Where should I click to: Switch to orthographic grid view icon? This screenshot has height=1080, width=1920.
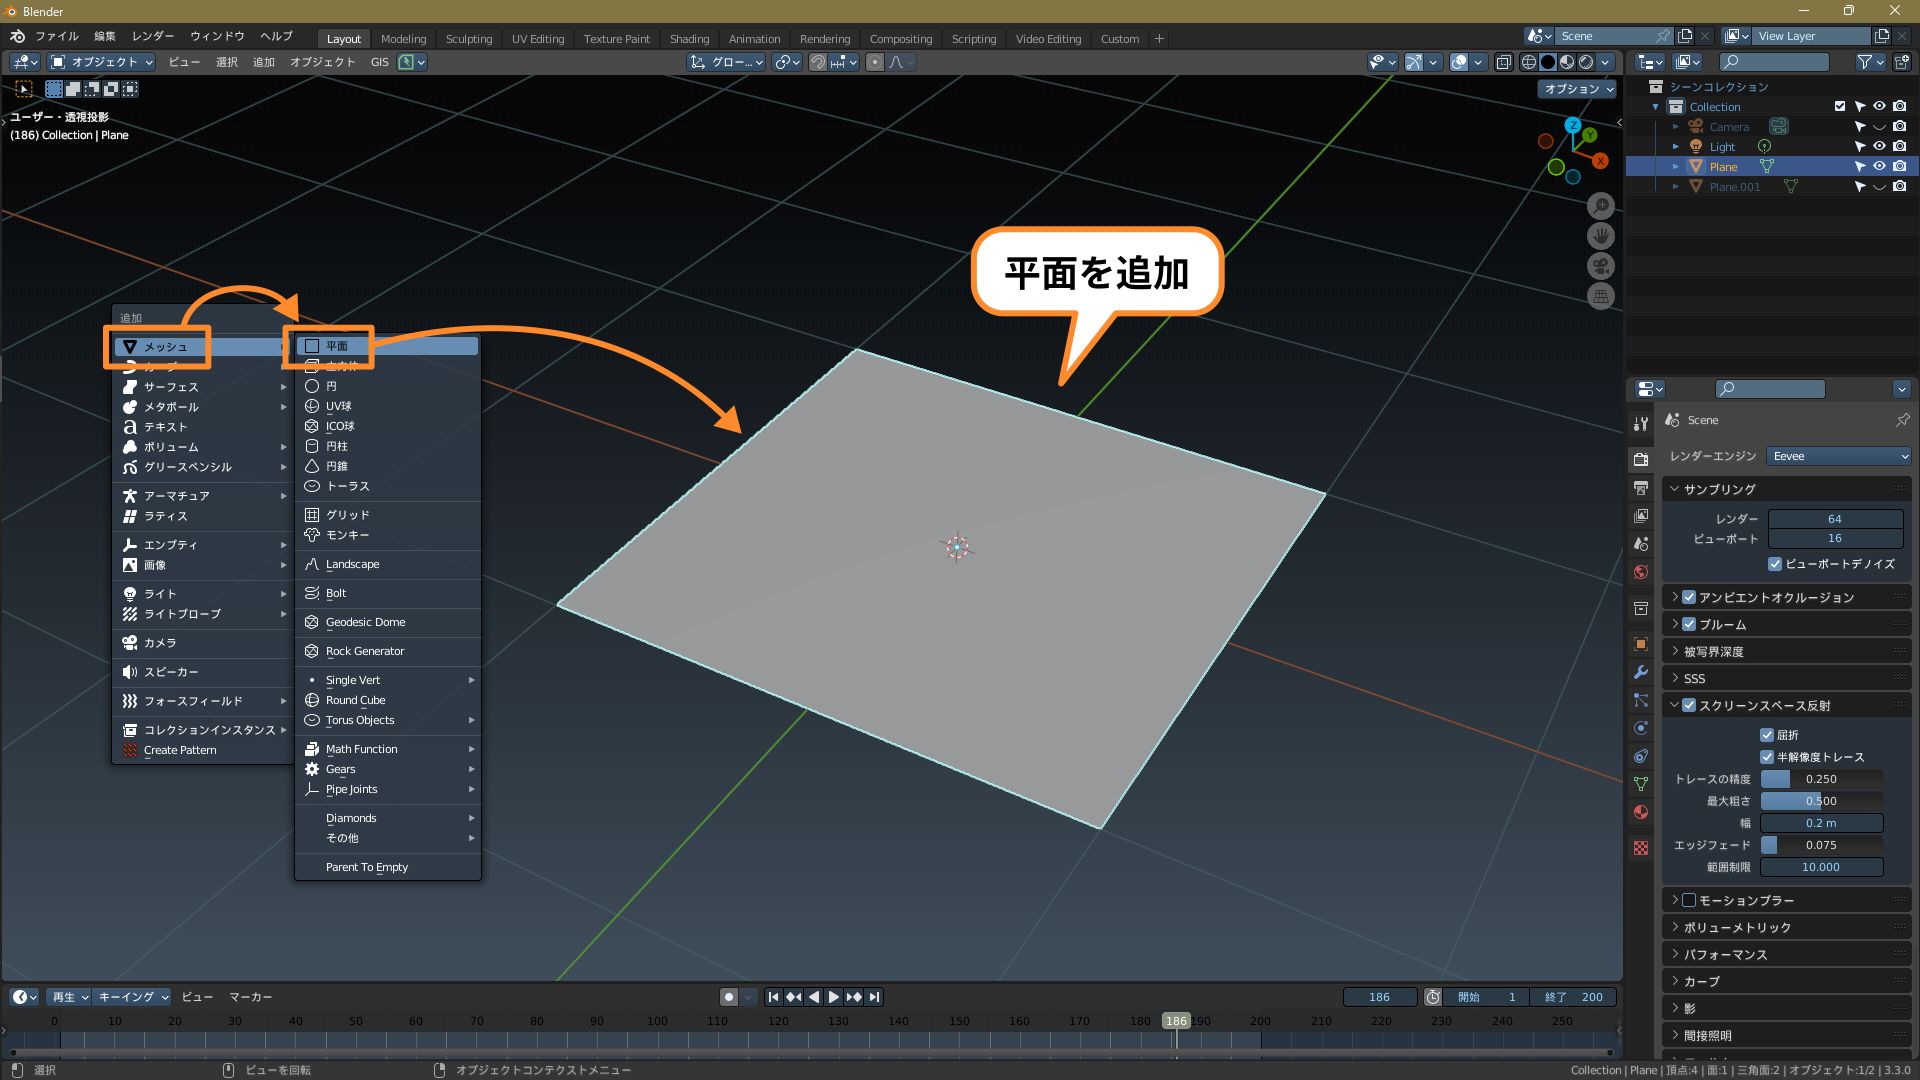(1601, 297)
